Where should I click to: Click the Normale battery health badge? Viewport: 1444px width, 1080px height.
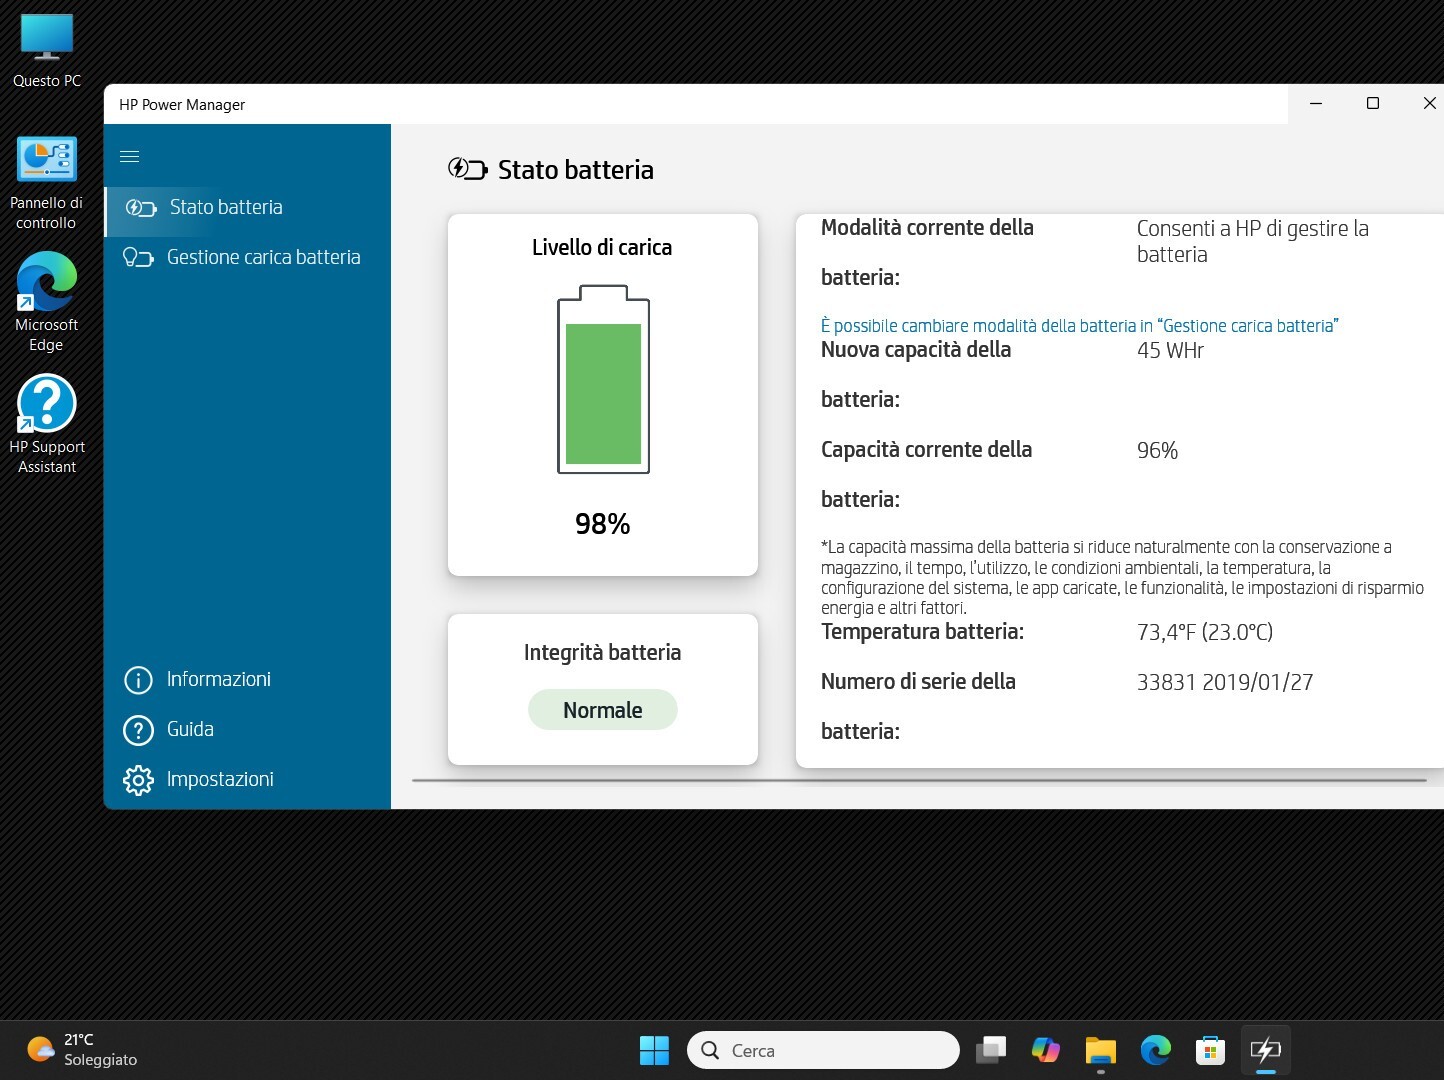point(603,710)
